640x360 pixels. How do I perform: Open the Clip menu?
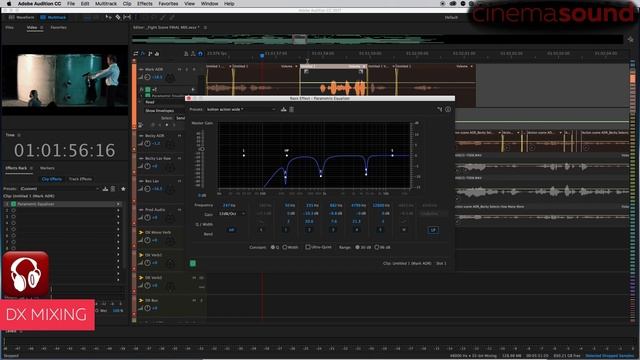click(127, 4)
